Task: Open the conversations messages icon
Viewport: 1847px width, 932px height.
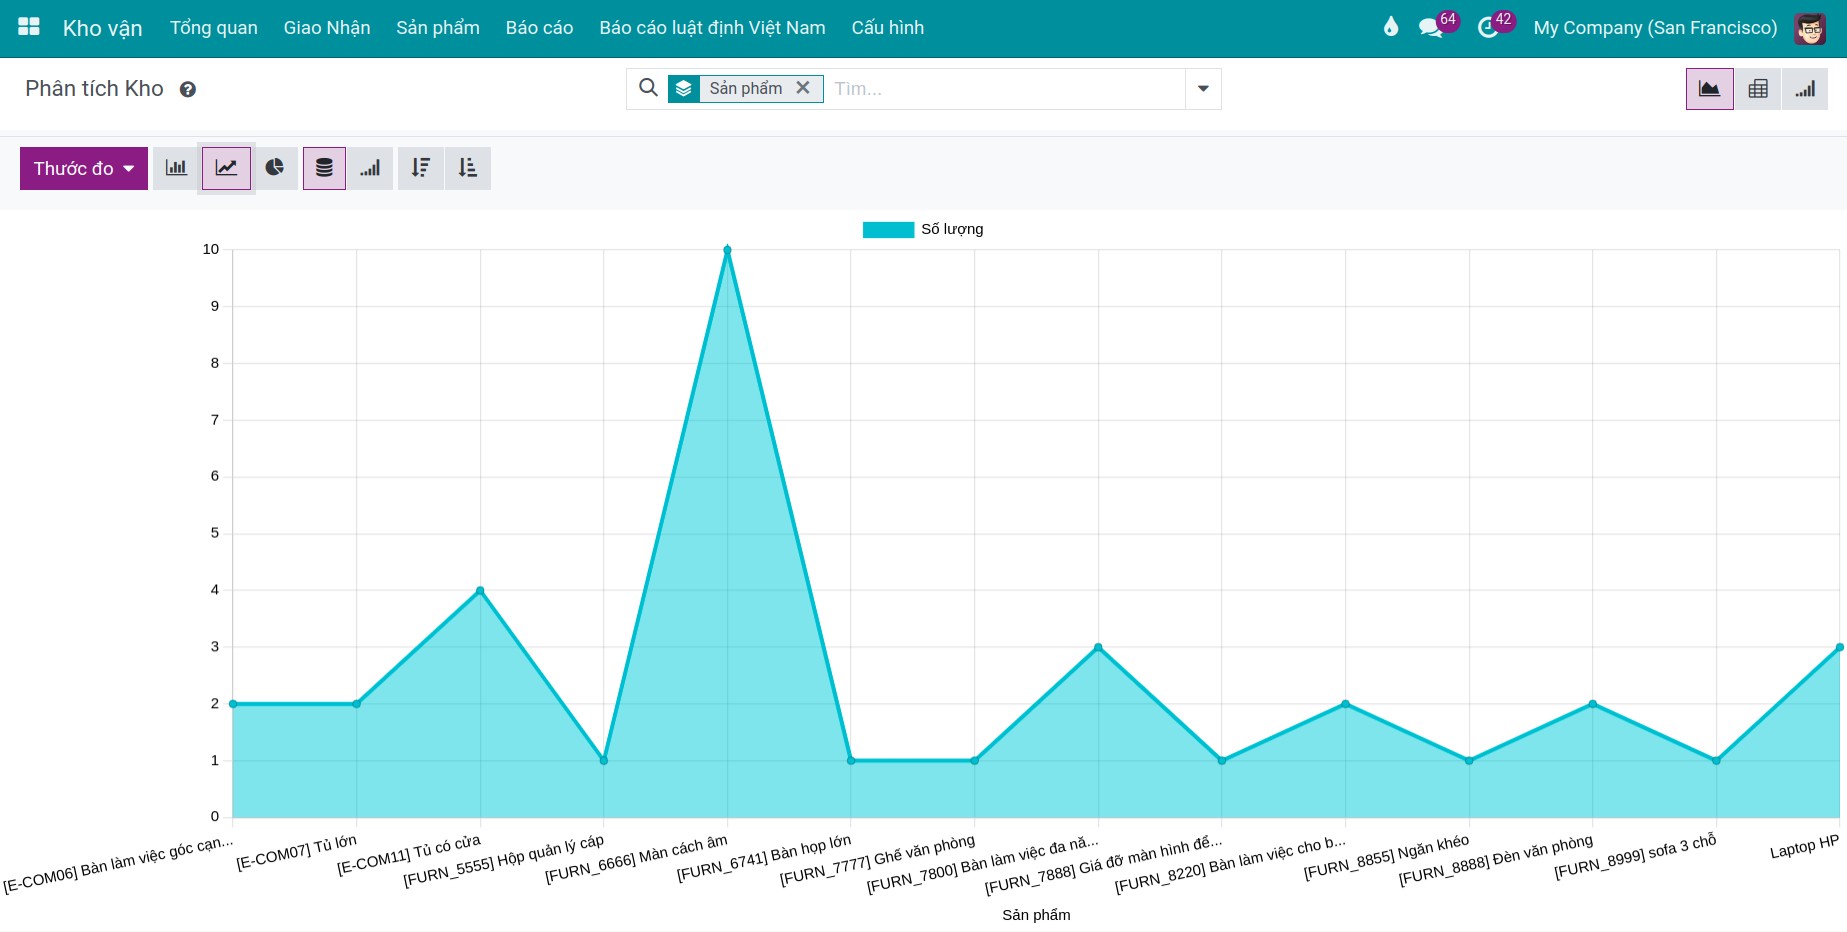Action: (x=1431, y=27)
